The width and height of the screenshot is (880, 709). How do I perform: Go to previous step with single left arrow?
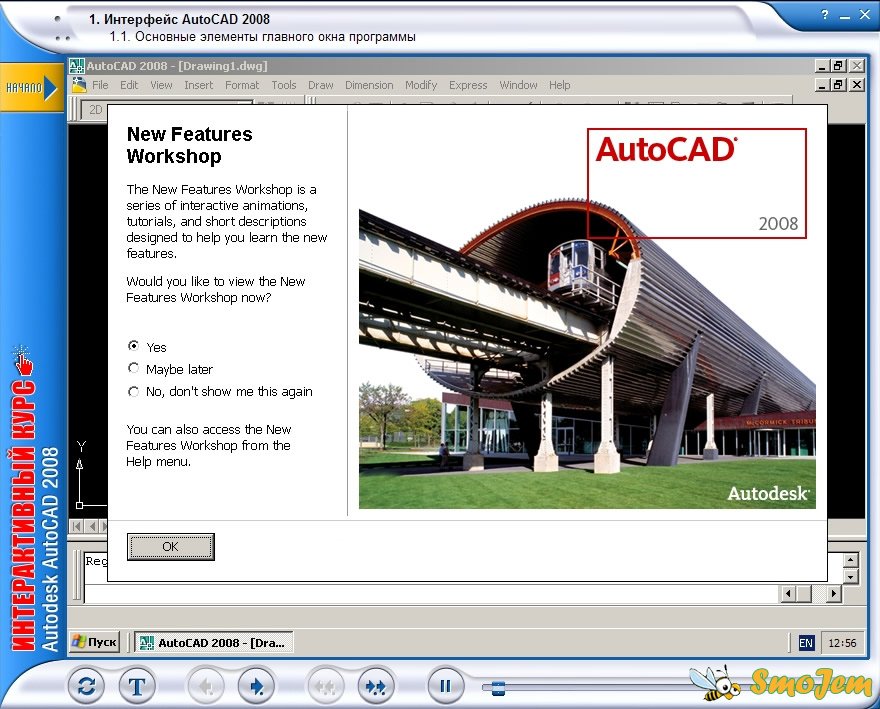point(205,685)
